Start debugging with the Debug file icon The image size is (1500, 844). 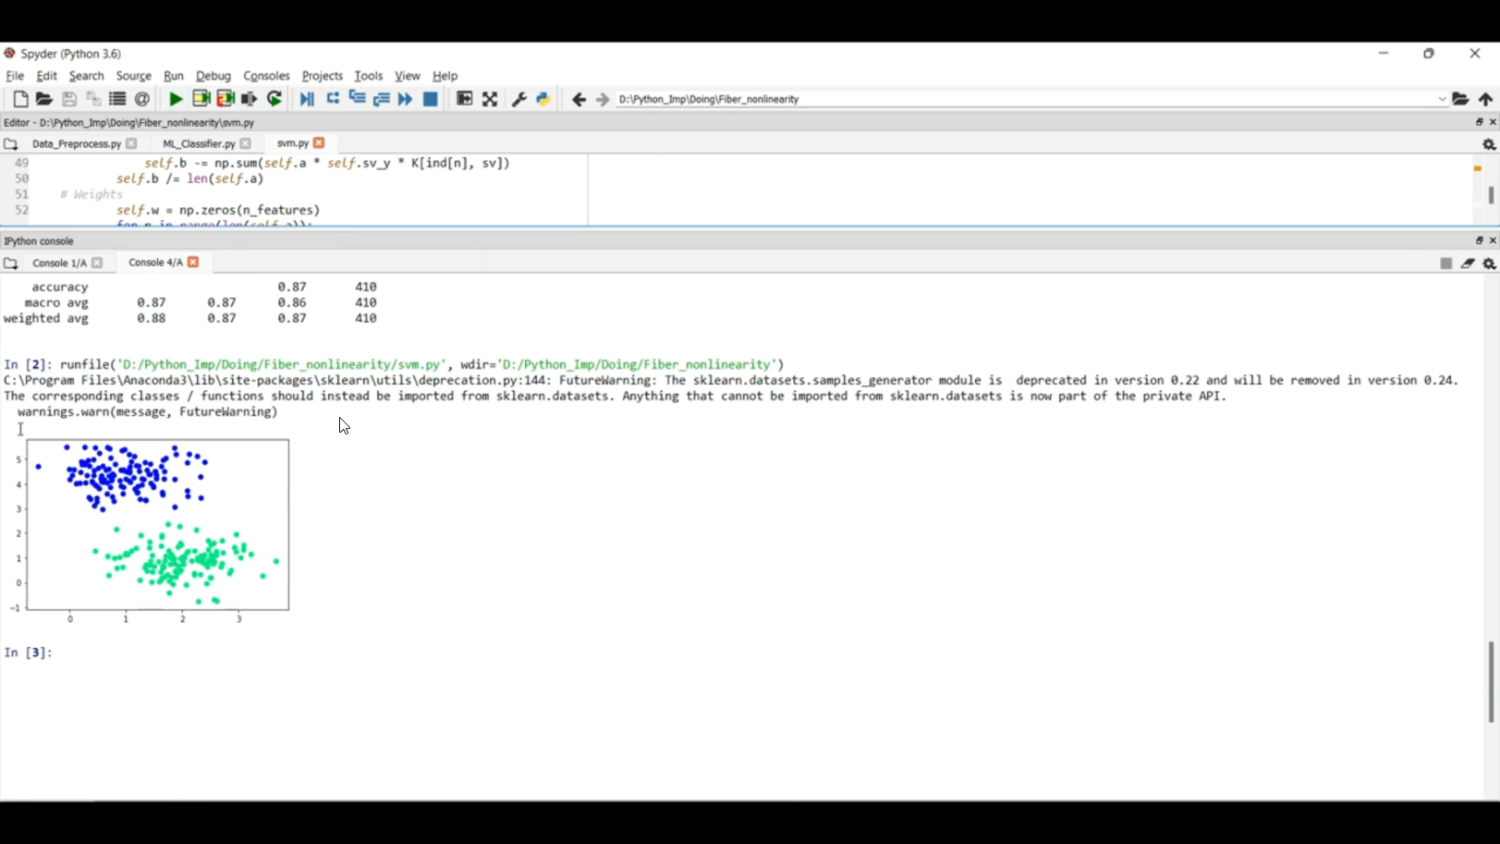coord(307,99)
